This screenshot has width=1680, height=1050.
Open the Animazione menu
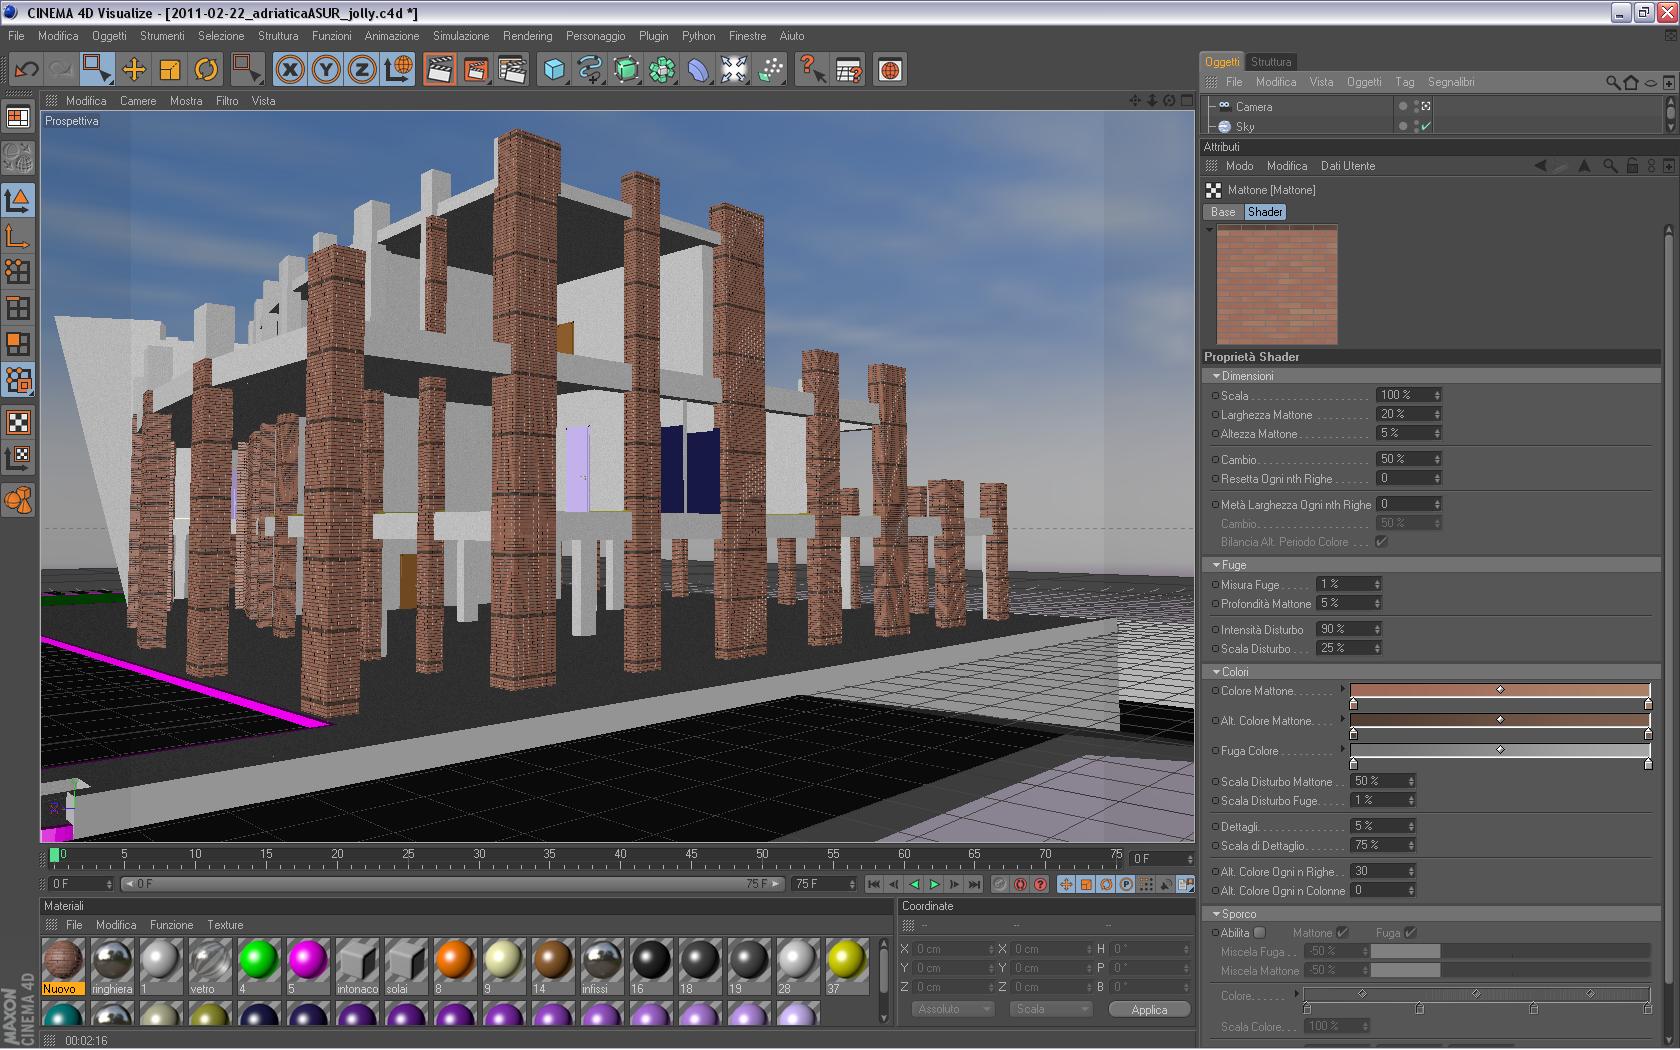[392, 36]
